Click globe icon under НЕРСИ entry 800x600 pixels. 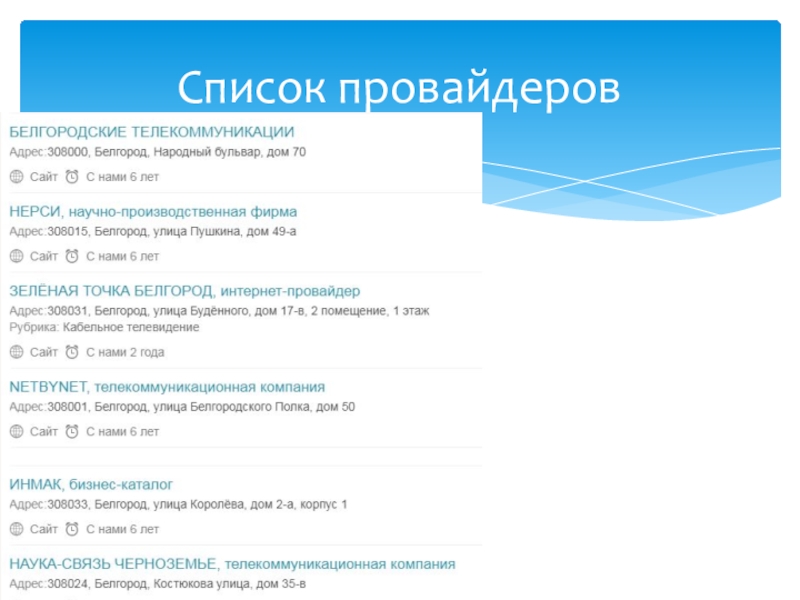pyautogui.click(x=17, y=256)
